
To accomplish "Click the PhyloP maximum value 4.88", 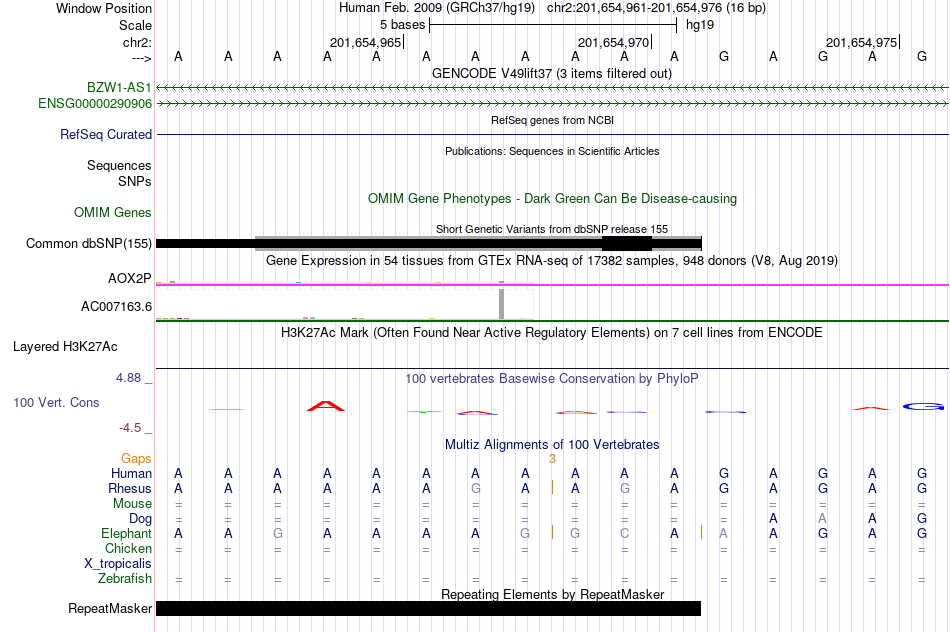I will (x=128, y=378).
